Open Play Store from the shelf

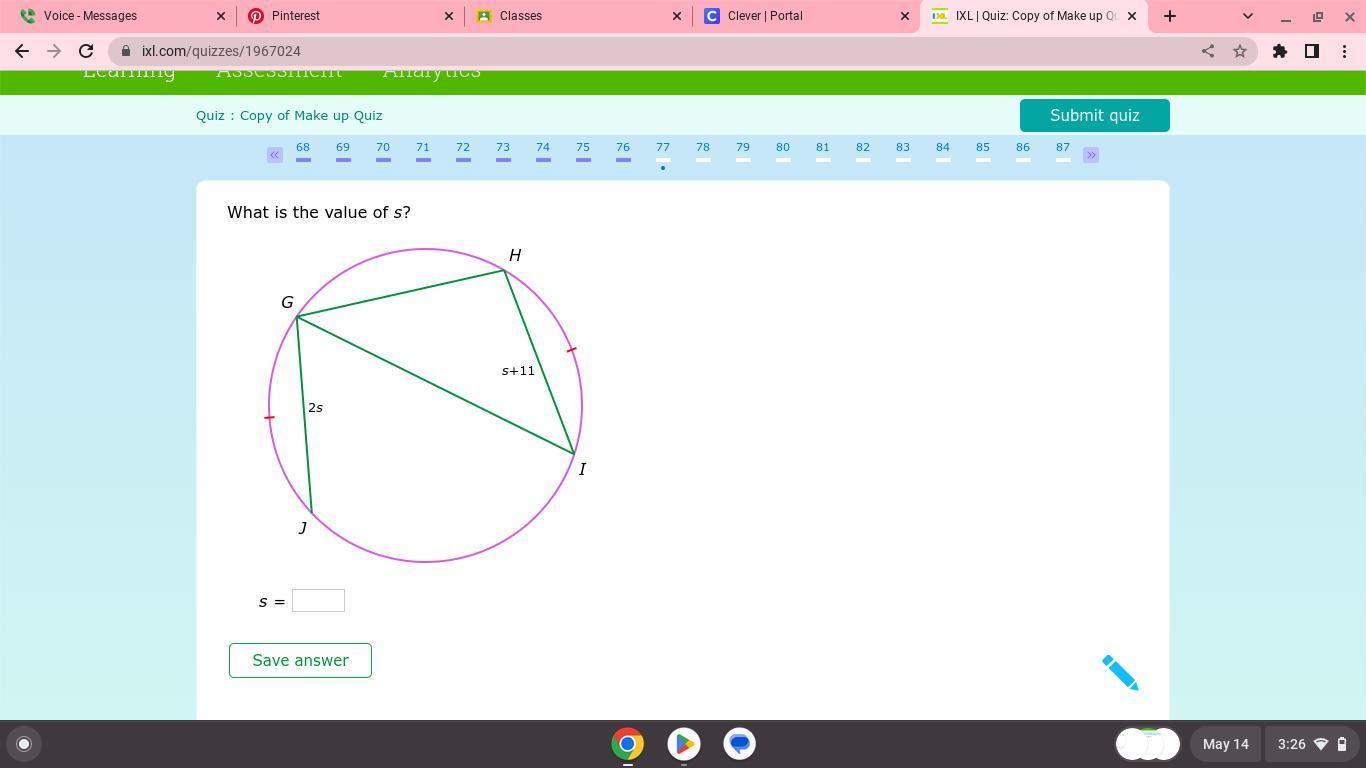click(684, 744)
